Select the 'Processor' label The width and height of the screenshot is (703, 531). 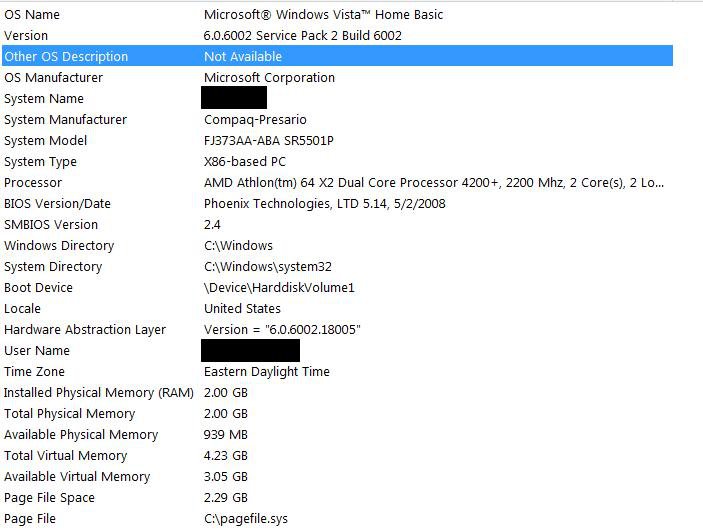[33, 183]
